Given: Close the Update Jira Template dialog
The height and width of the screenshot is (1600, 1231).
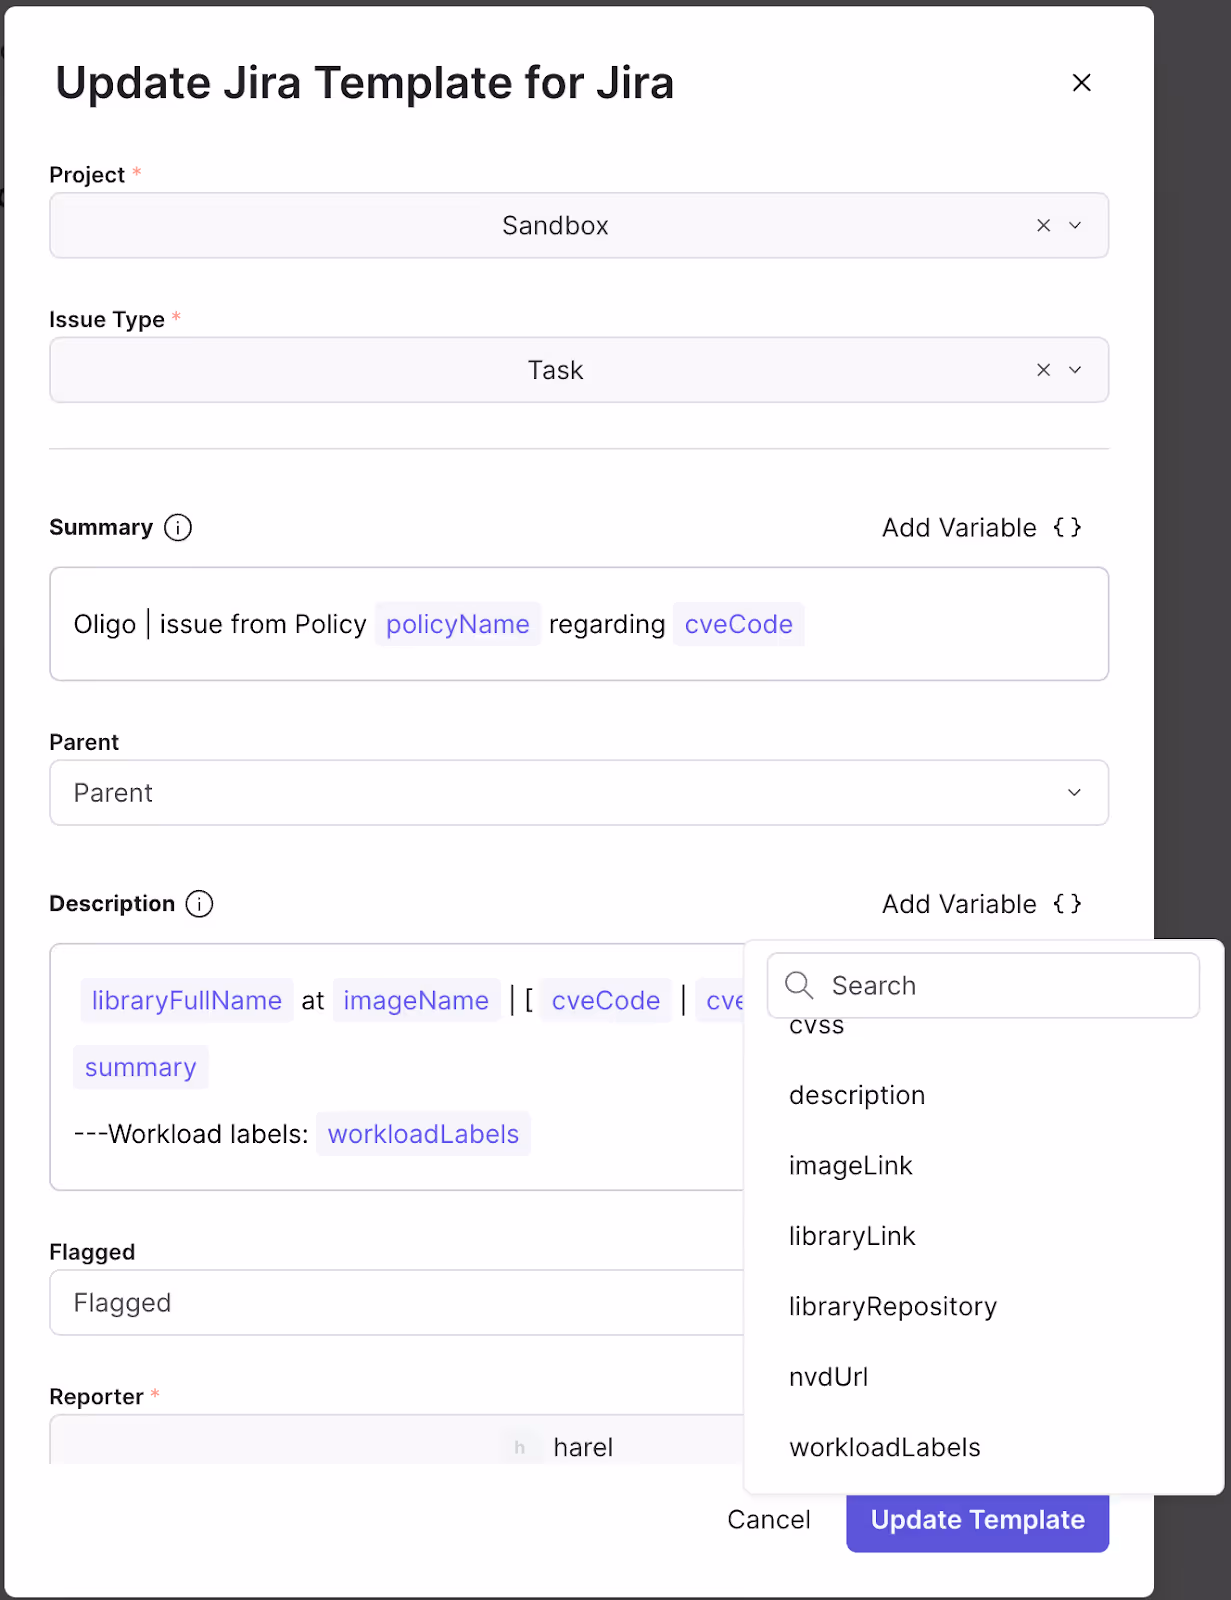Looking at the screenshot, I should coord(1081,83).
